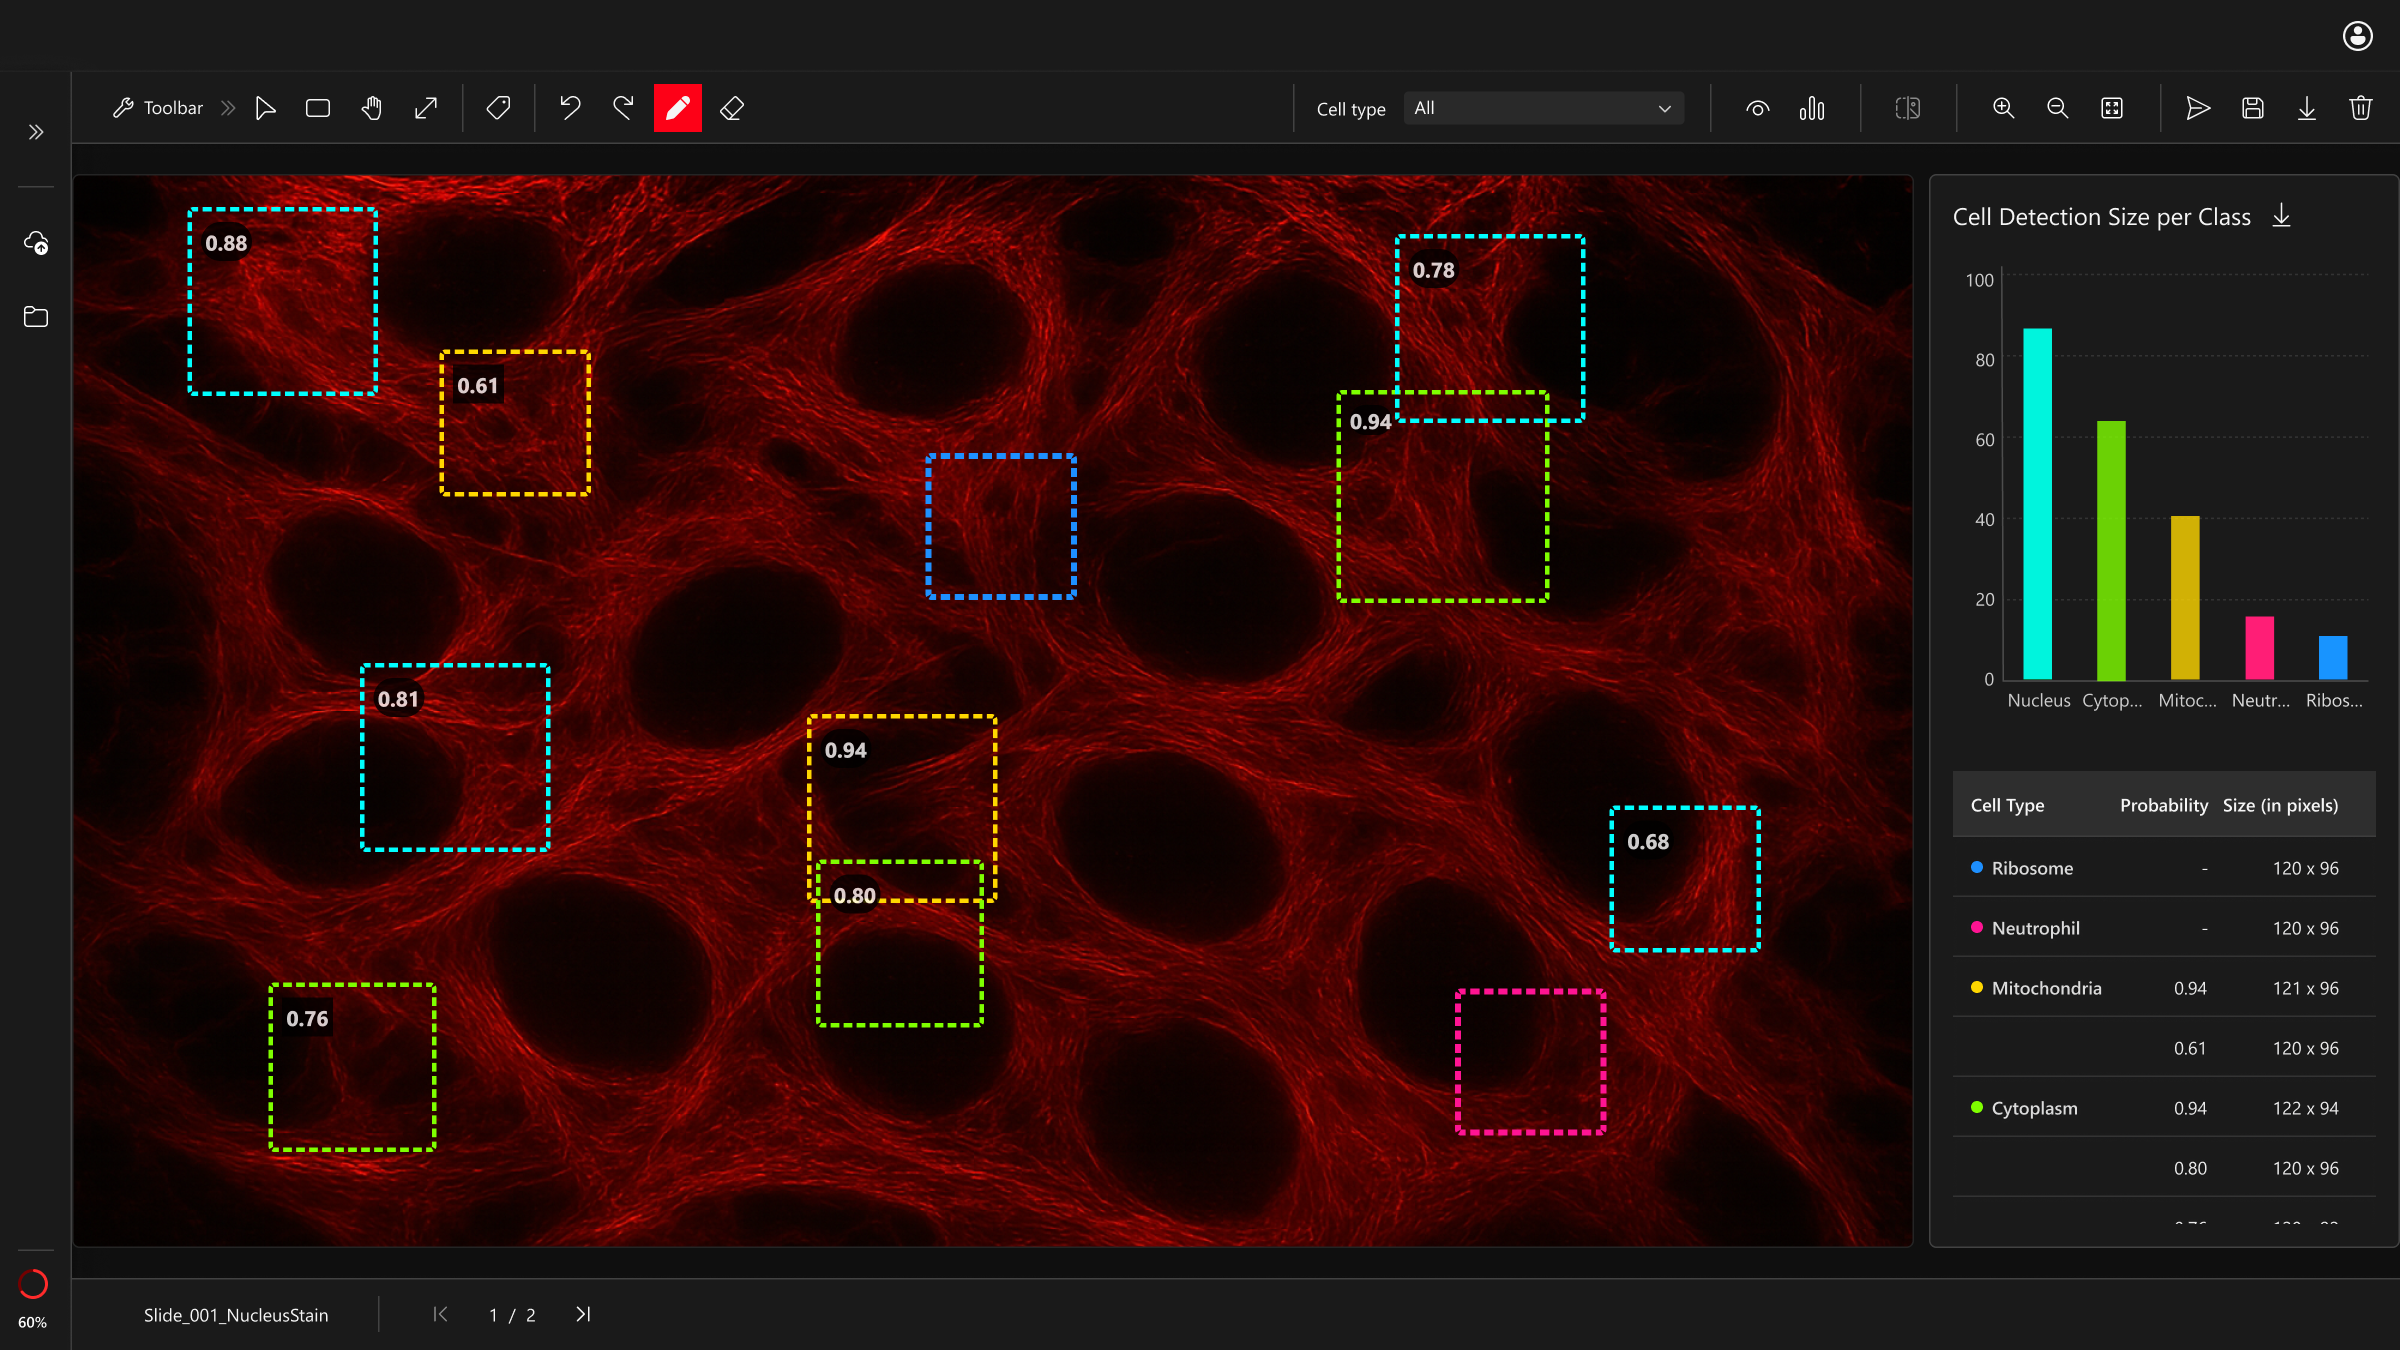Click the Toolbar wrench label
2400x1350 pixels.
coord(158,108)
